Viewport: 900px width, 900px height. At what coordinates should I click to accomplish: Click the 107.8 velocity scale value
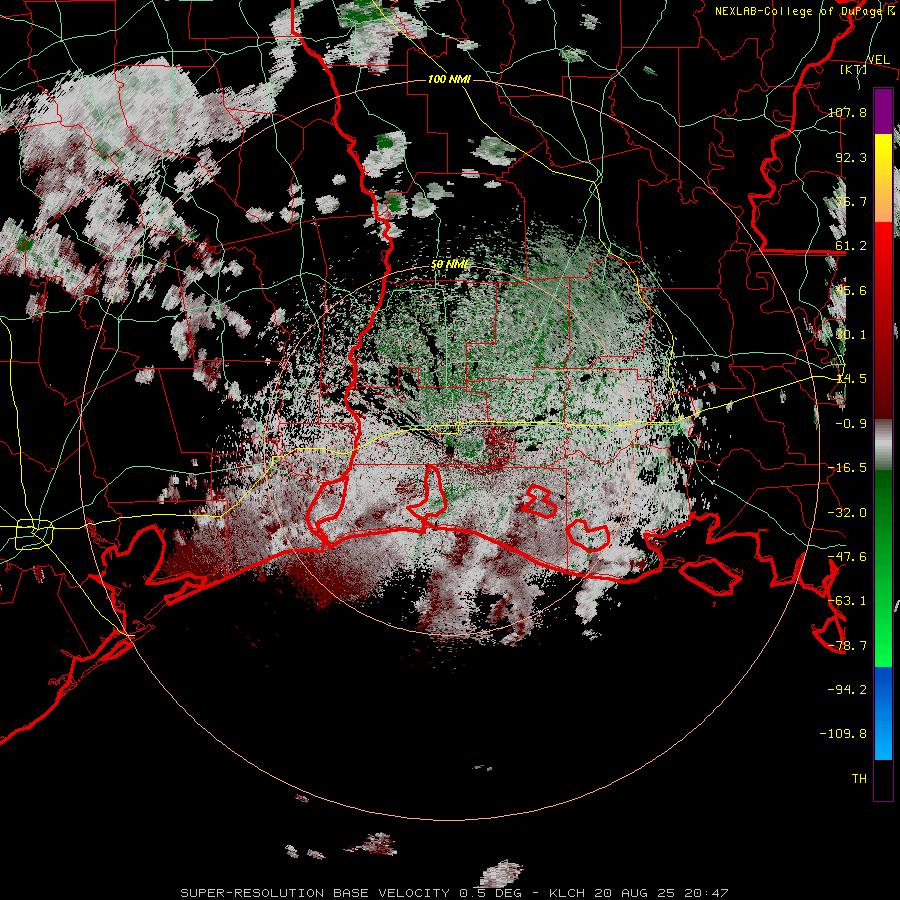click(847, 112)
